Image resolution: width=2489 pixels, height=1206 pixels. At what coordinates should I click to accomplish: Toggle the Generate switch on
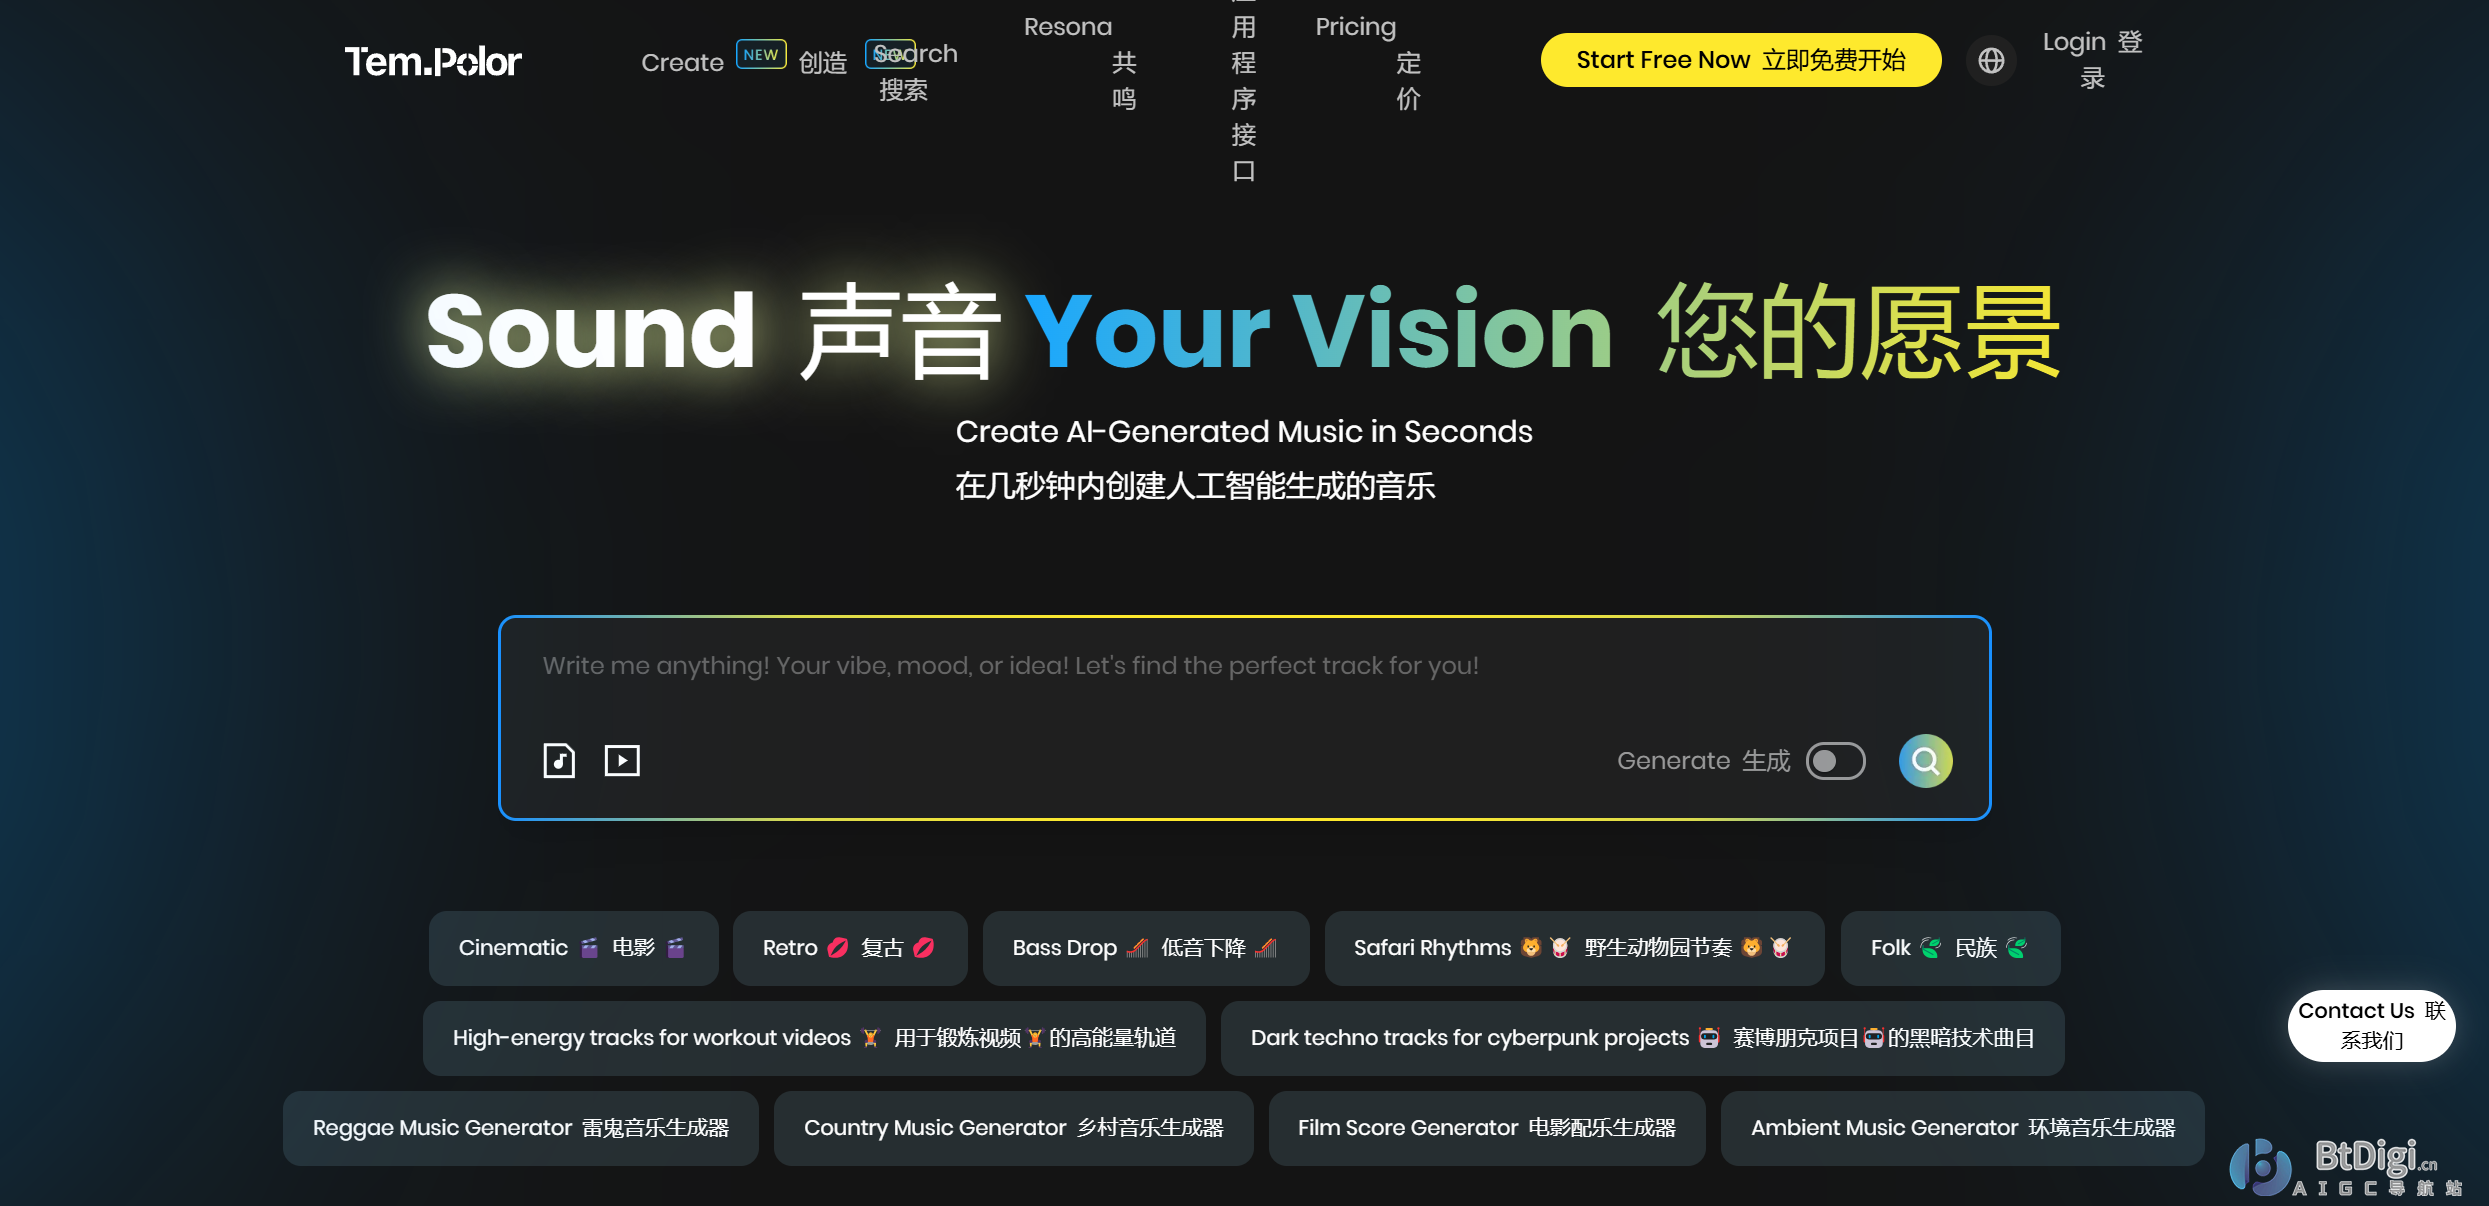click(1835, 761)
